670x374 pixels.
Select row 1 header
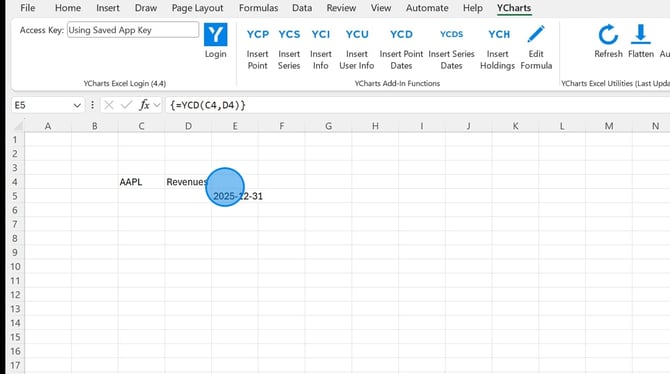pyautogui.click(x=15, y=140)
